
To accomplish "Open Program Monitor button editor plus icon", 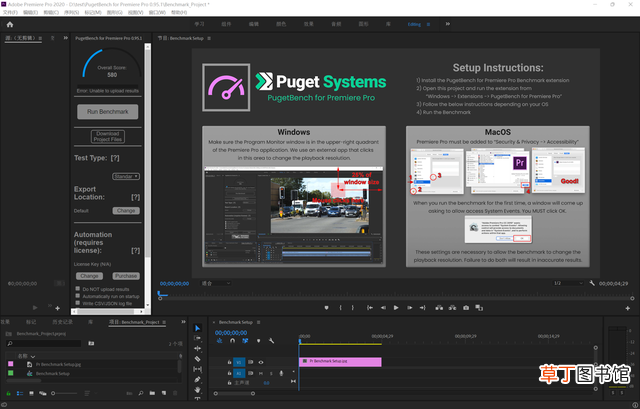I will tap(628, 308).
